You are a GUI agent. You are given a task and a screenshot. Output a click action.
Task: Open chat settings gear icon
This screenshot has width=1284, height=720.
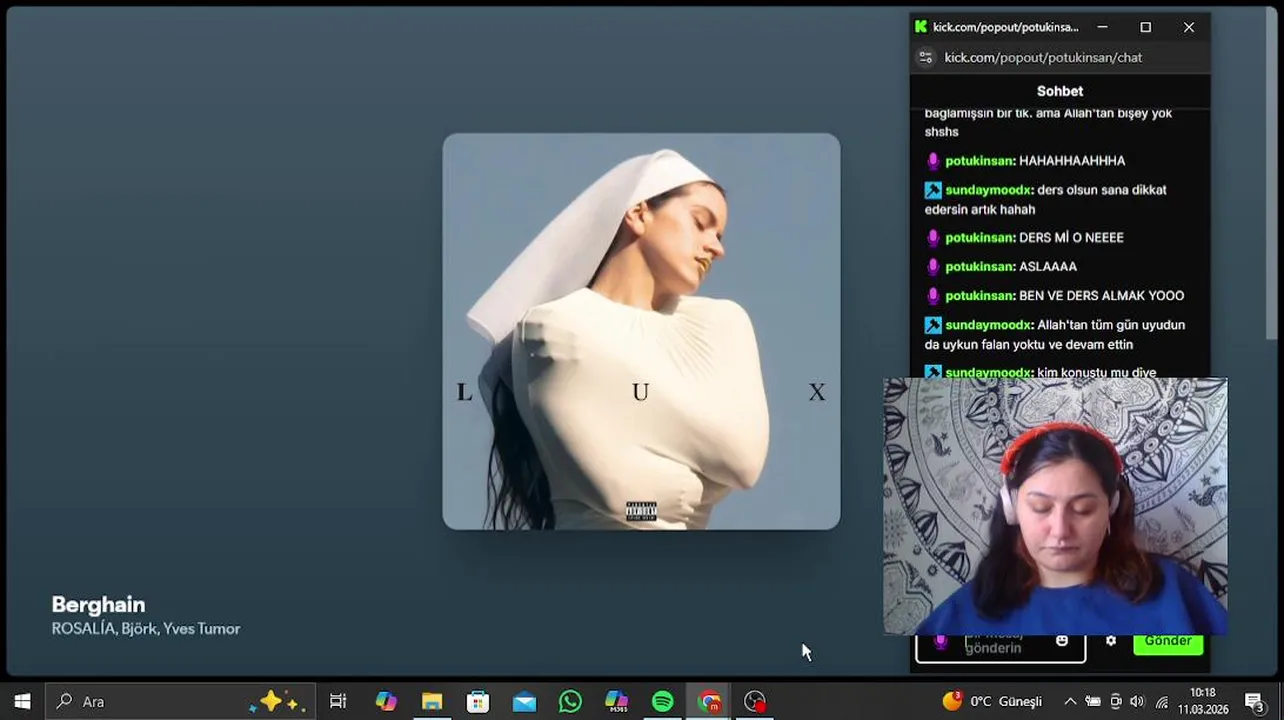[1111, 641]
